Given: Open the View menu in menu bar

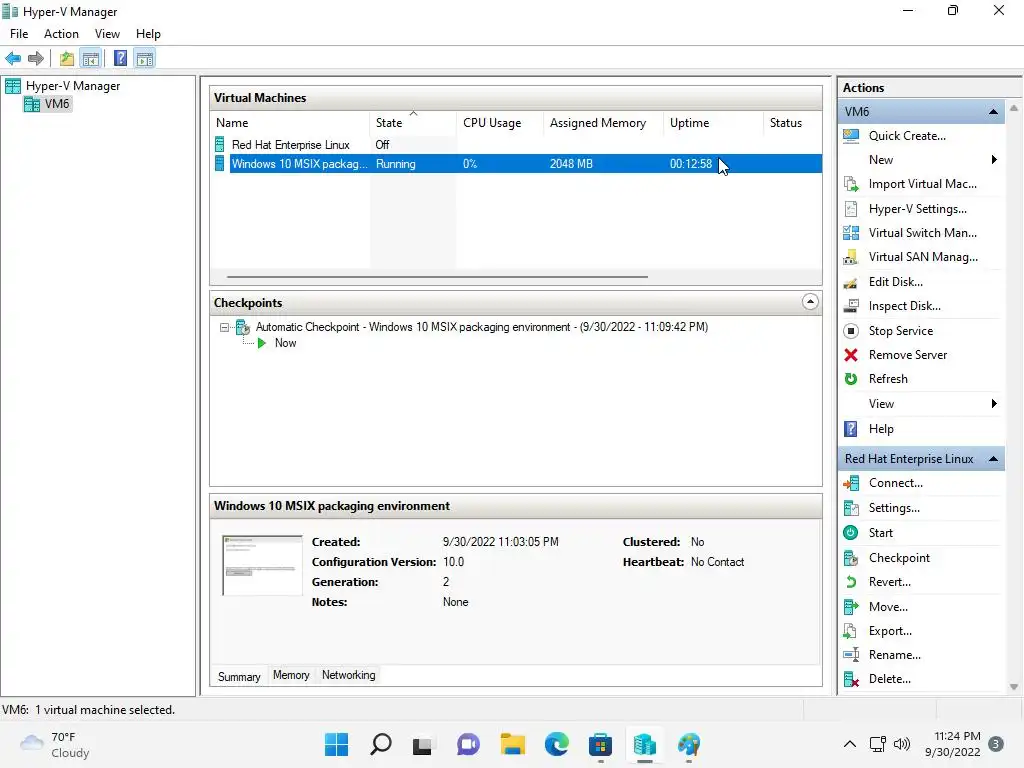Looking at the screenshot, I should (107, 34).
